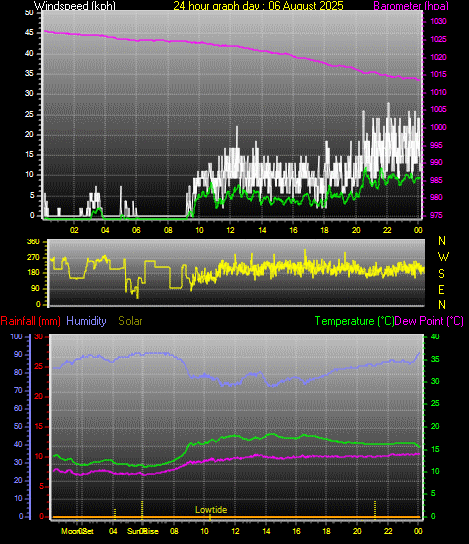469x544 pixels.
Task: Click the 14 hour label on bottom chart
Action: coord(266,531)
